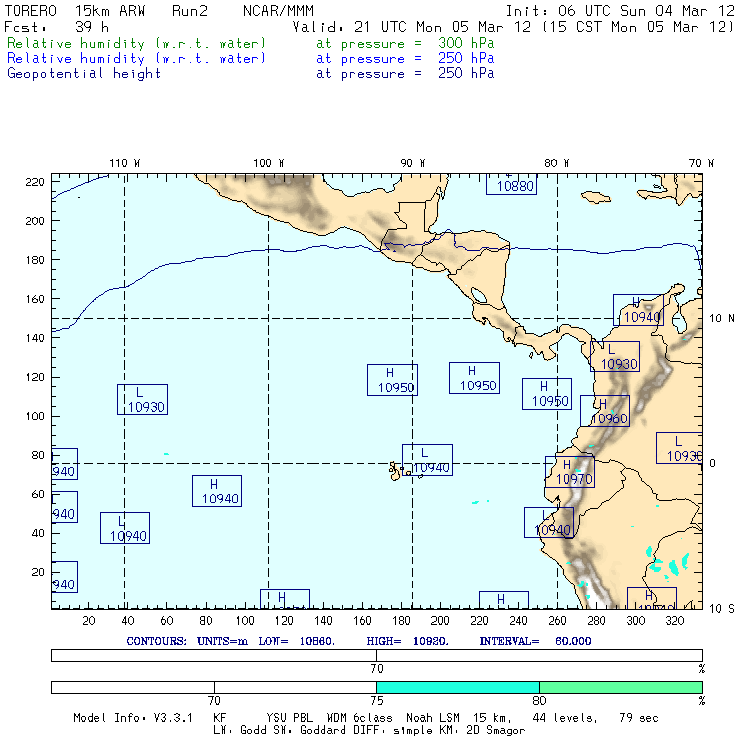Click the Galapagos Islands on the map
The image size is (740, 740).
[x=396, y=471]
